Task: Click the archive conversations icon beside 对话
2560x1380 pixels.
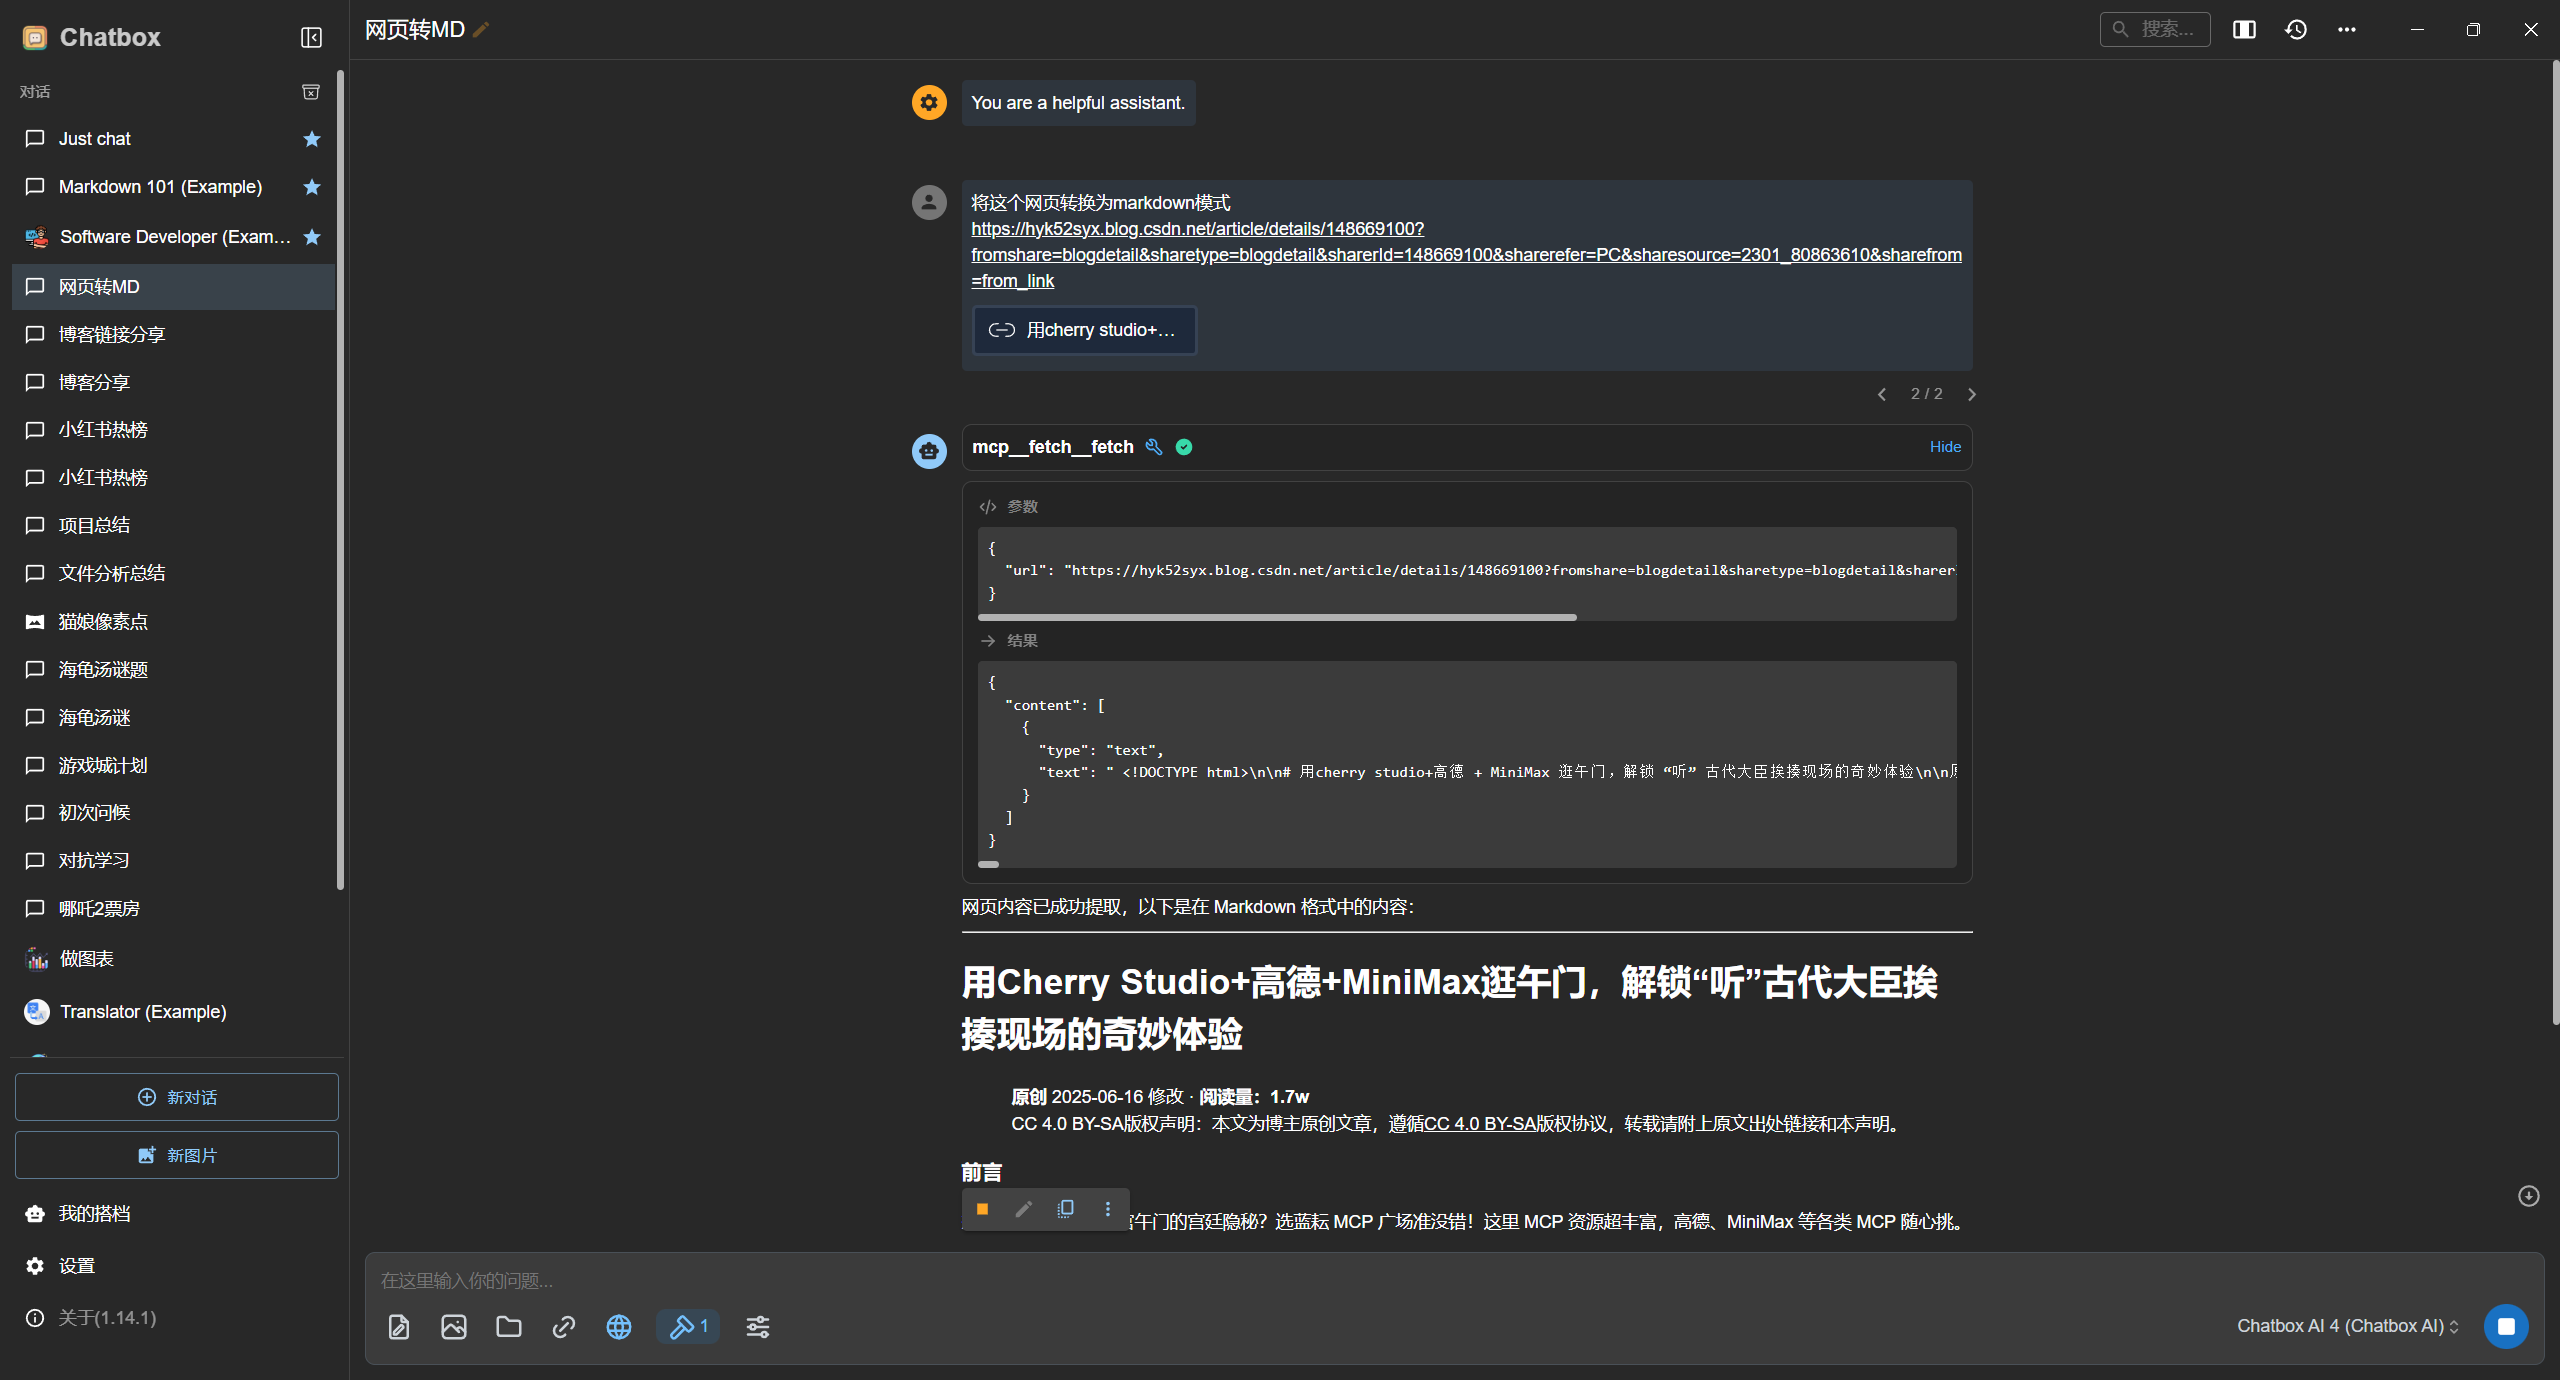Action: (x=311, y=92)
